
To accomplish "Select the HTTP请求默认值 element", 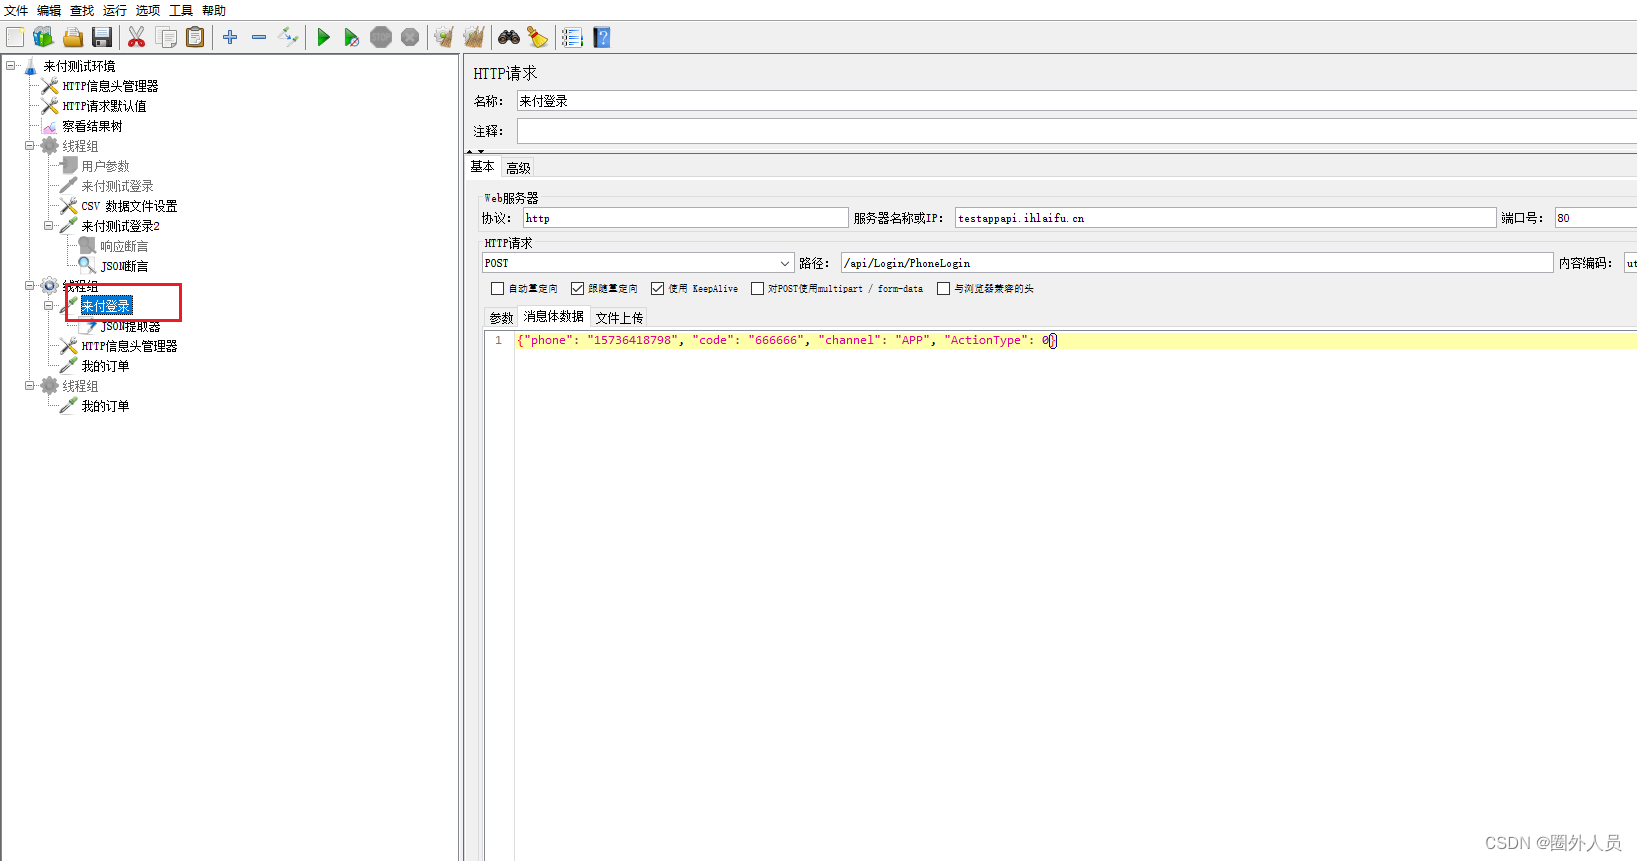I will (x=104, y=106).
